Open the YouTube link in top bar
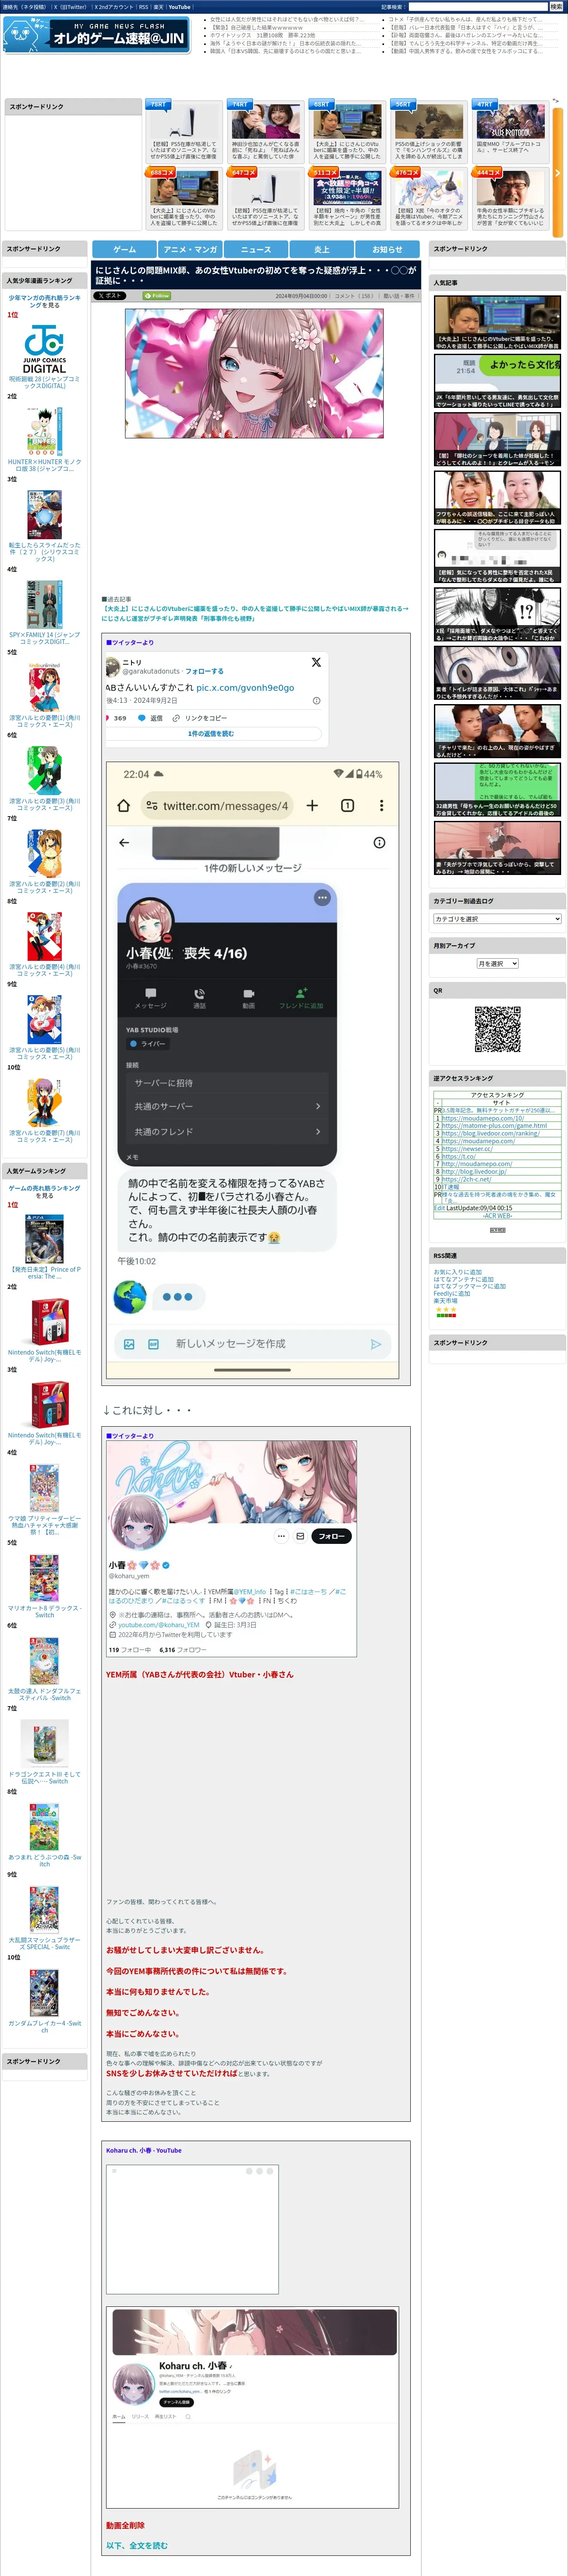Viewport: 568px width, 2576px height. point(179,7)
